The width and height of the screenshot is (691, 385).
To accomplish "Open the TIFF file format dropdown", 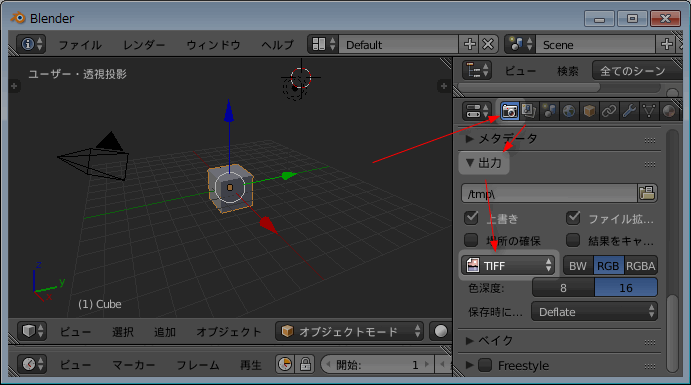I will (x=508, y=265).
